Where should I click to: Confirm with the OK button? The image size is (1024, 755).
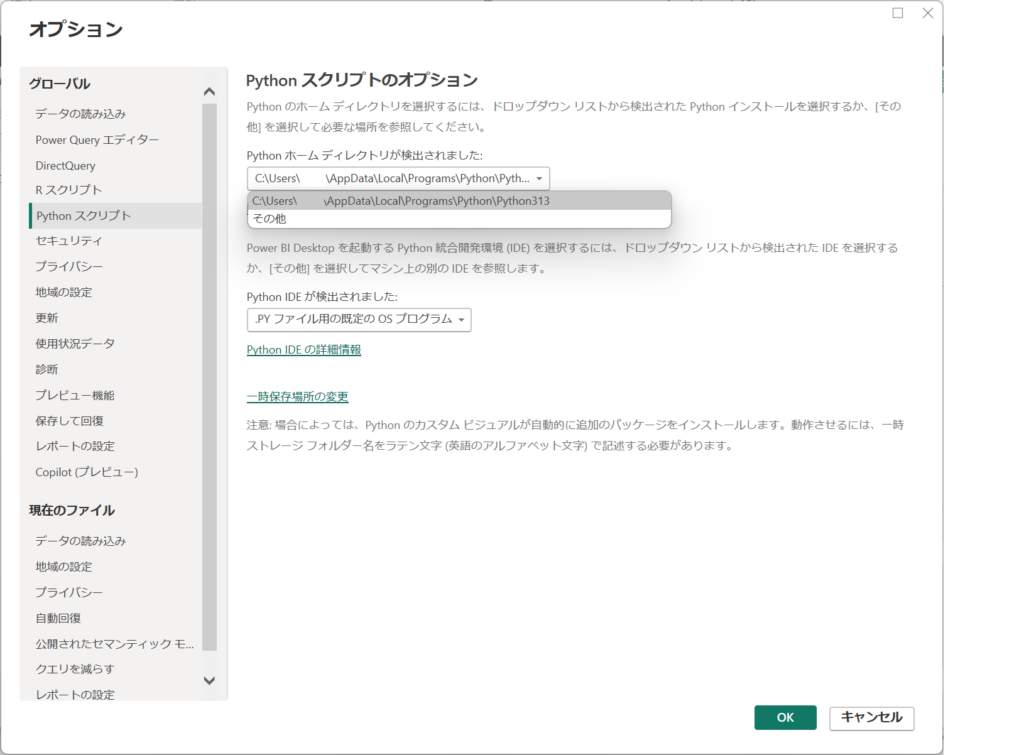785,717
